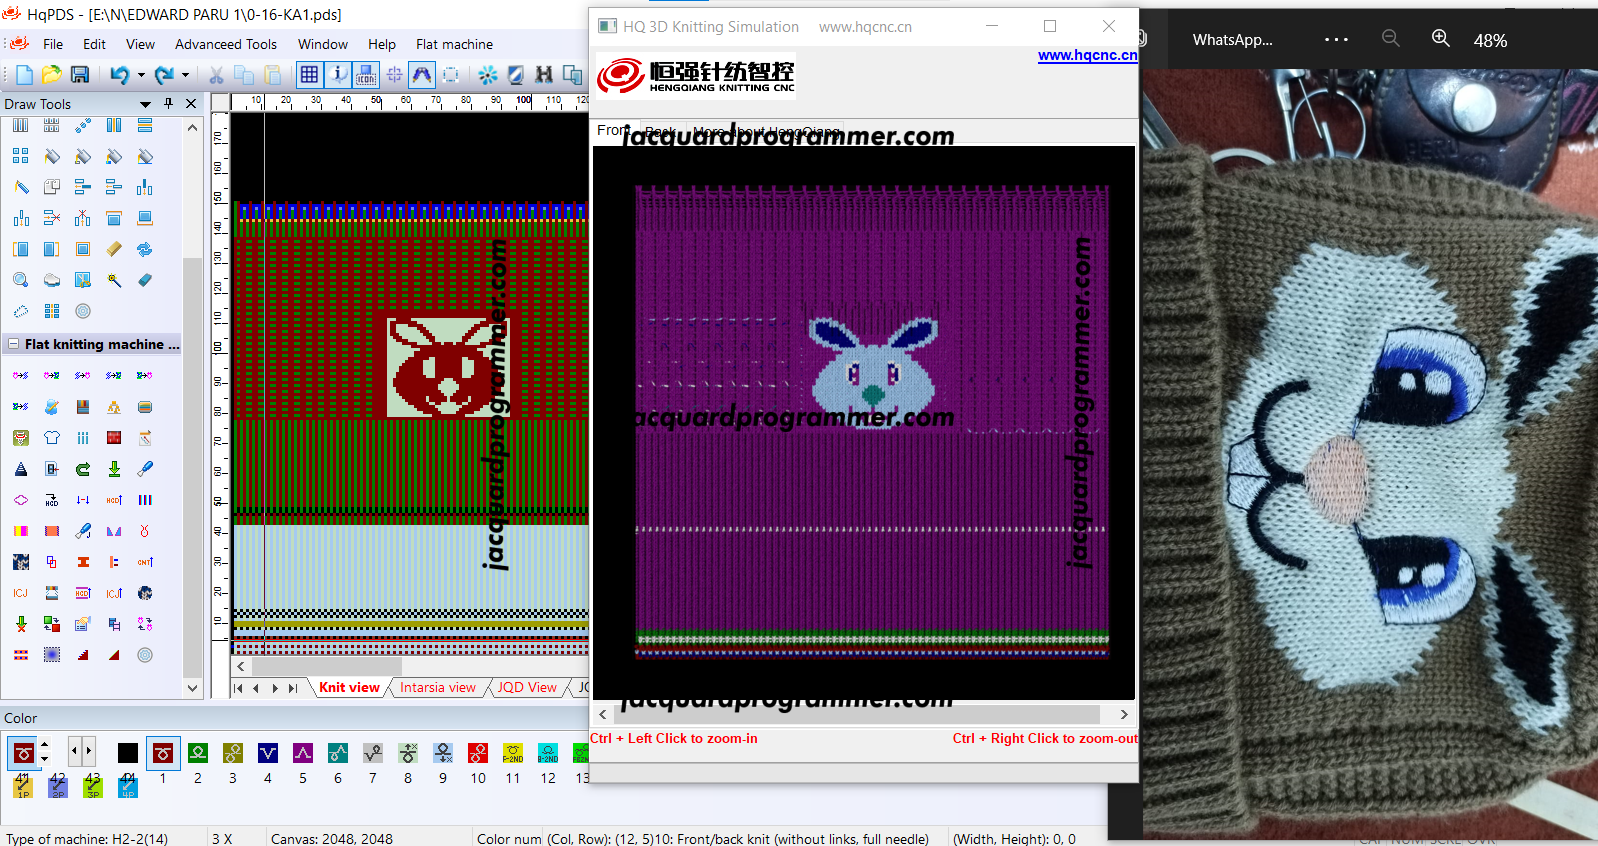Click right scroll arrow in simulation window

1124,714
